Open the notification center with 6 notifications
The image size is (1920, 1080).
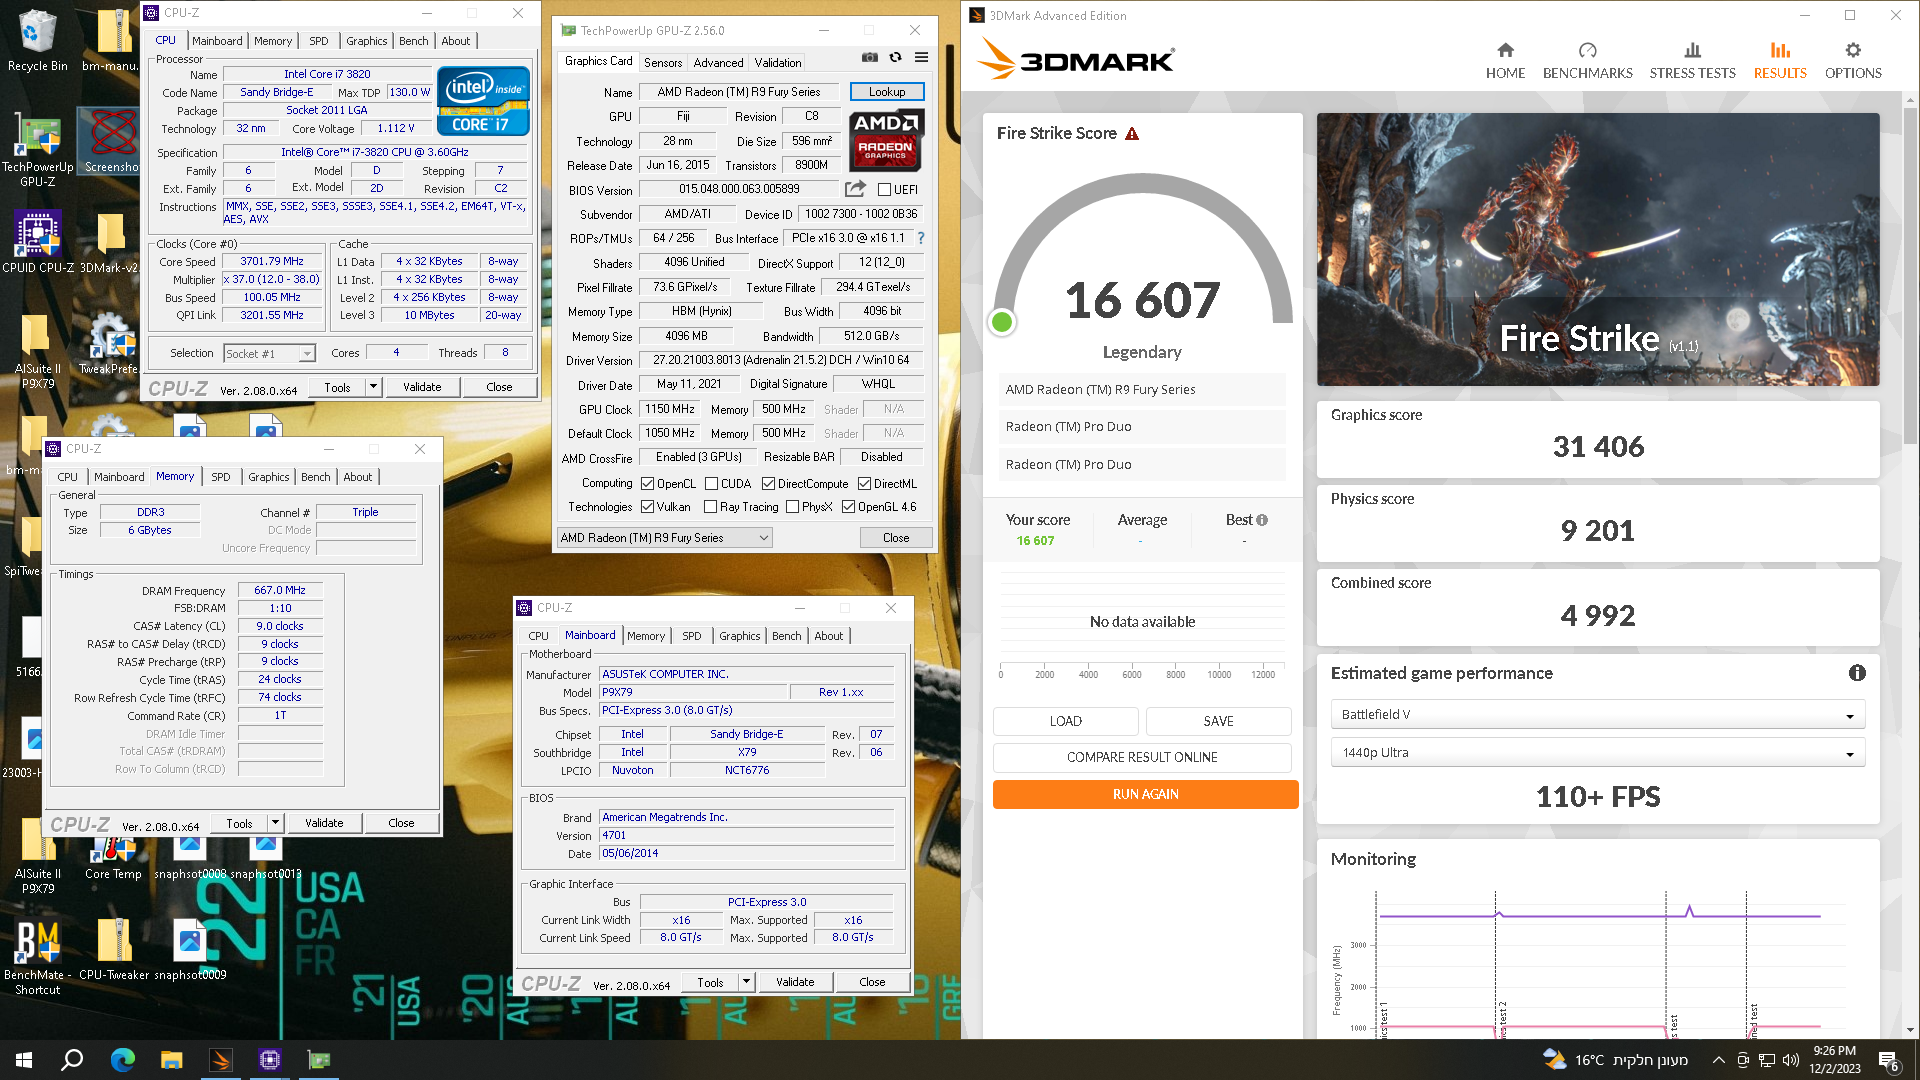(x=1889, y=1061)
